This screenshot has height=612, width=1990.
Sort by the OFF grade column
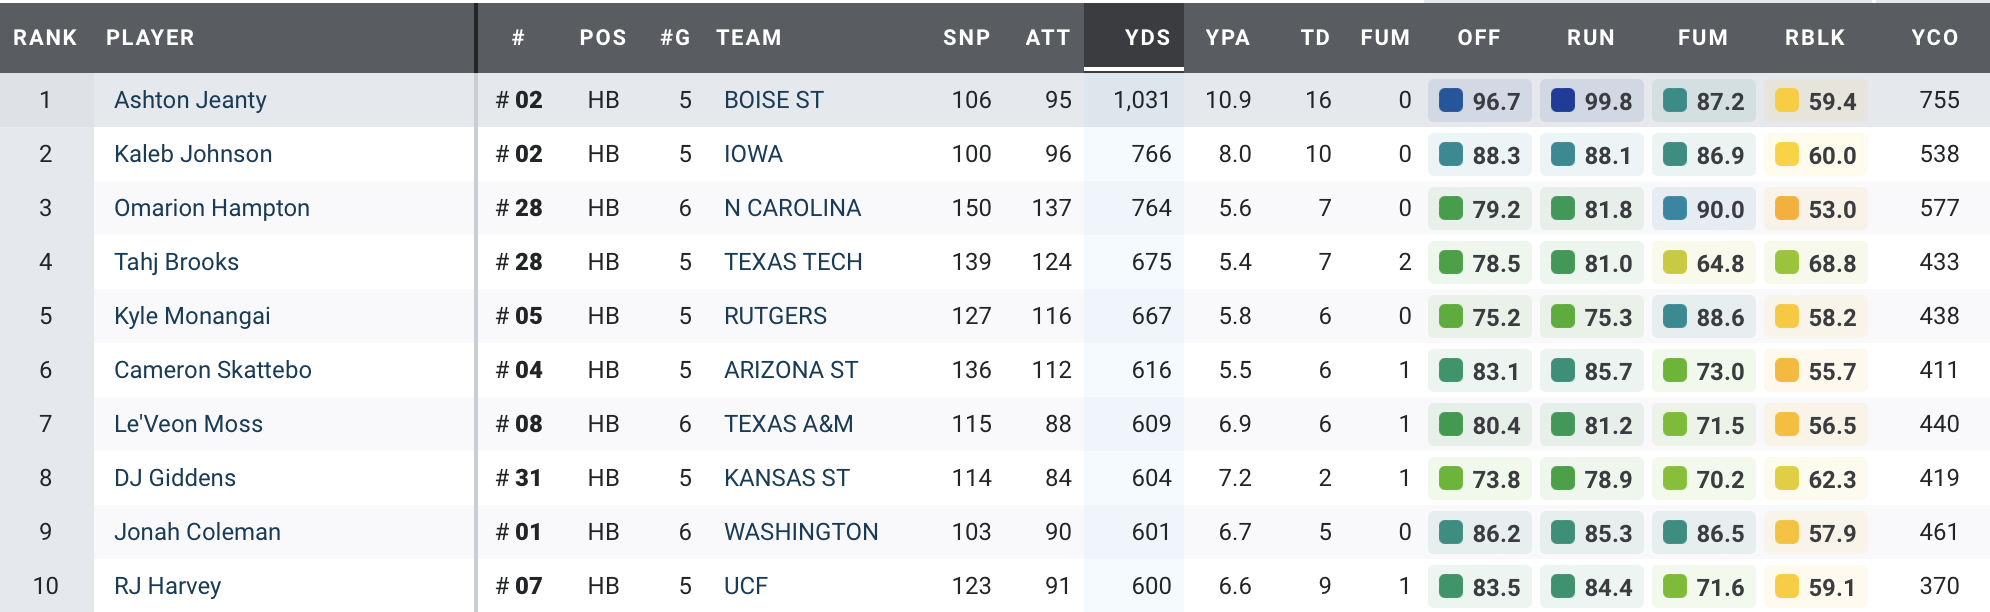1479,38
